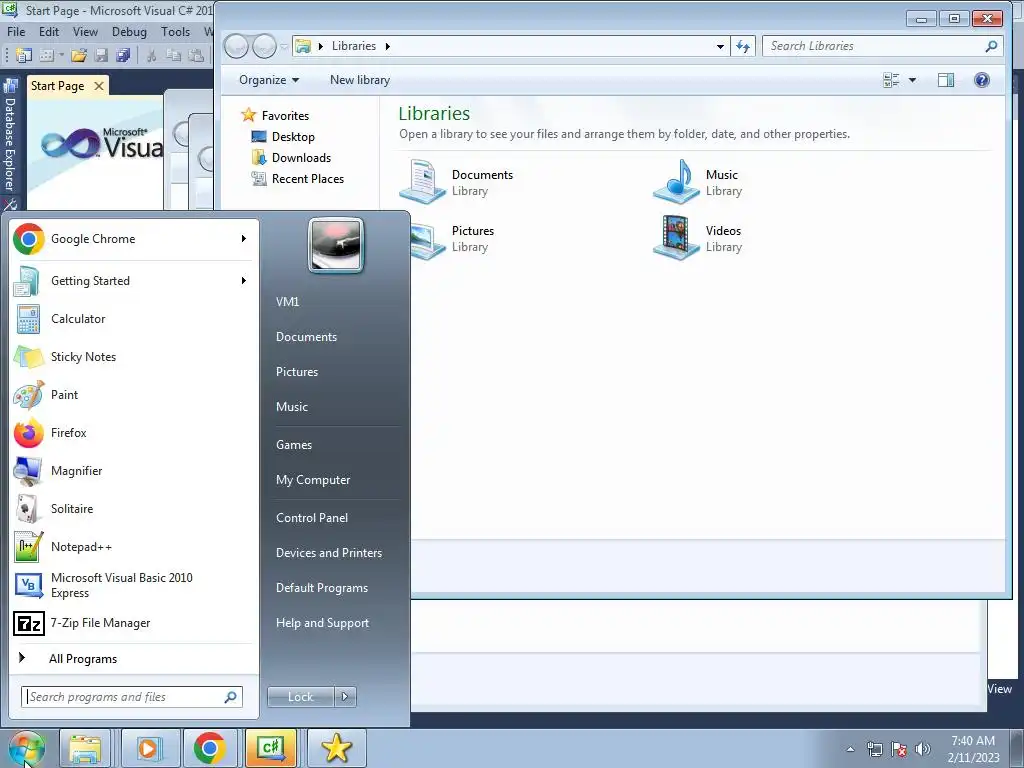Launch Sticky Notes from Start menu

point(134,357)
